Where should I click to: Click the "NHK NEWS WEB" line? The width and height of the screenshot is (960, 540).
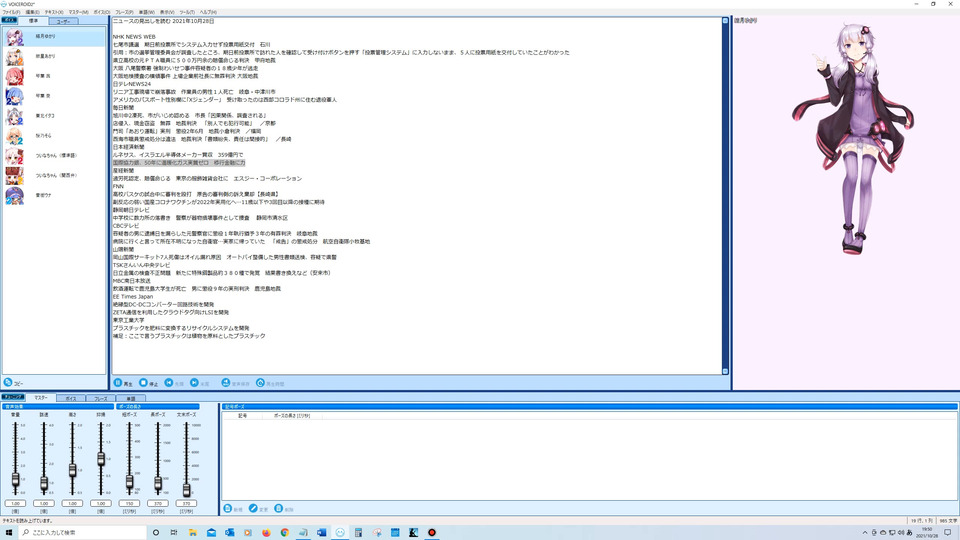134,37
